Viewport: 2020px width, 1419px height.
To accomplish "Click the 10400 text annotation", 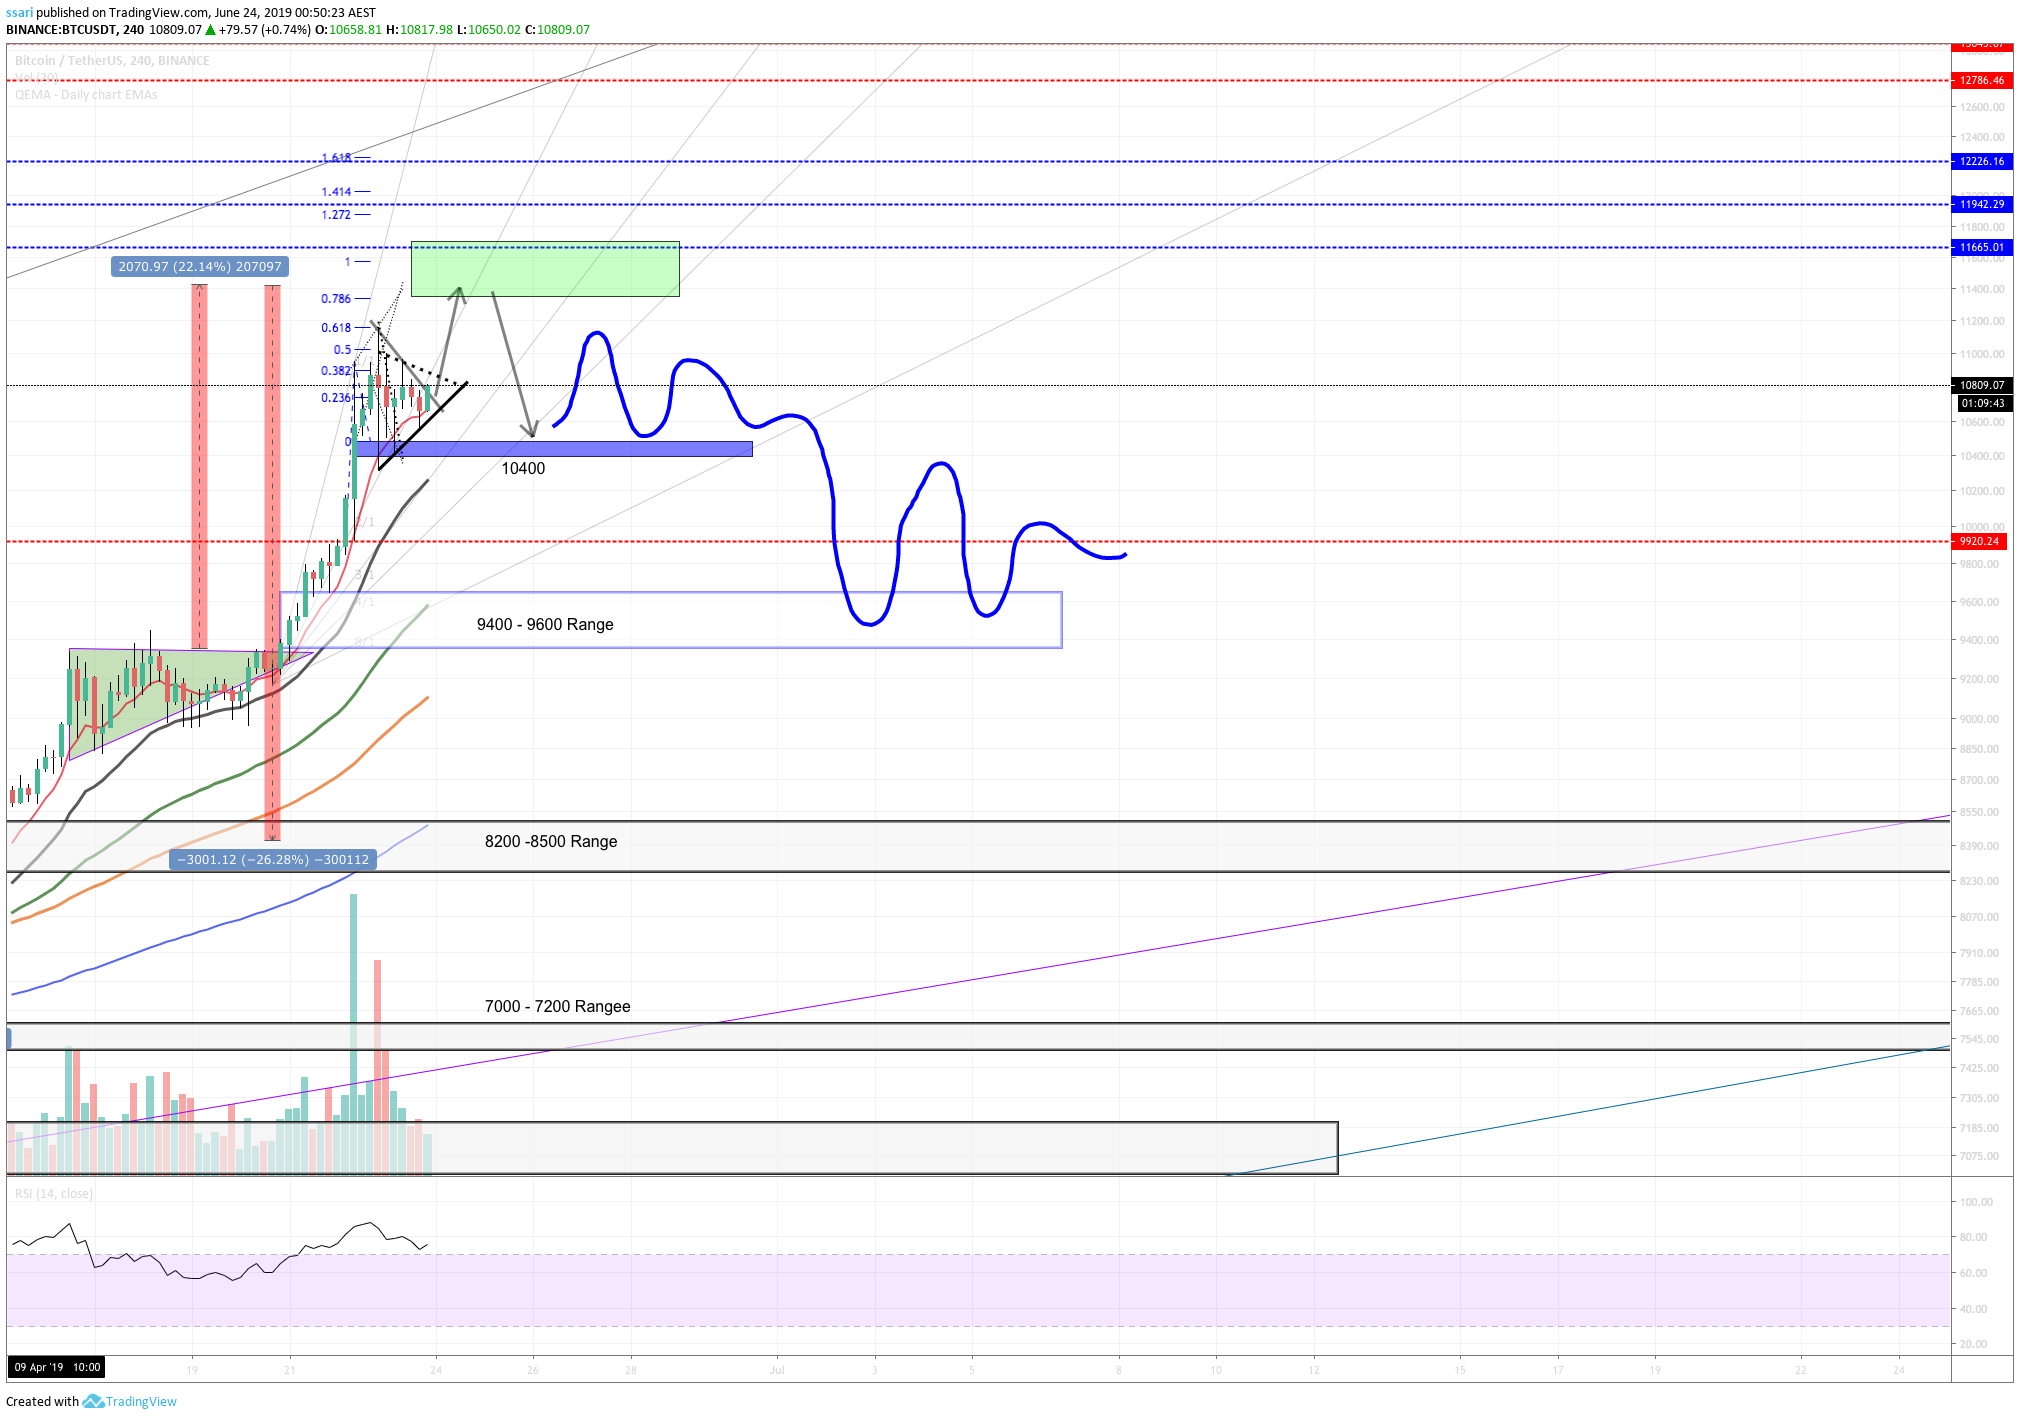I will click(523, 468).
